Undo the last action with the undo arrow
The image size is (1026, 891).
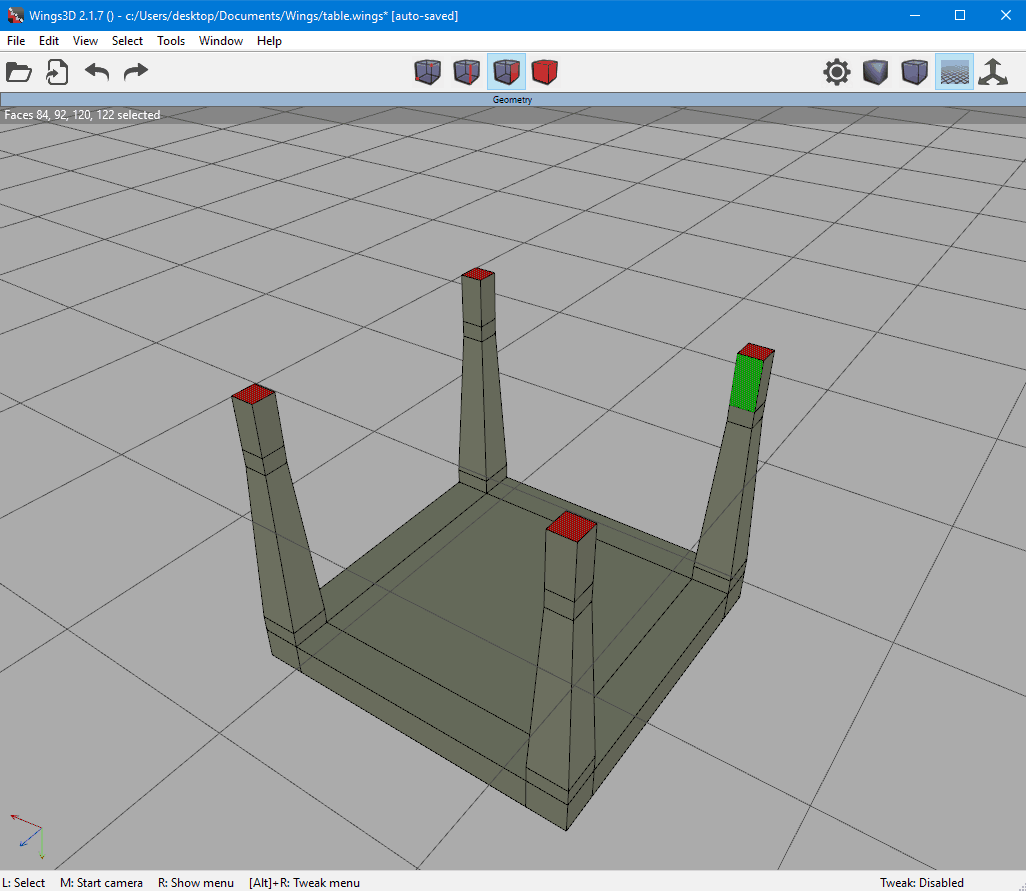[97, 71]
